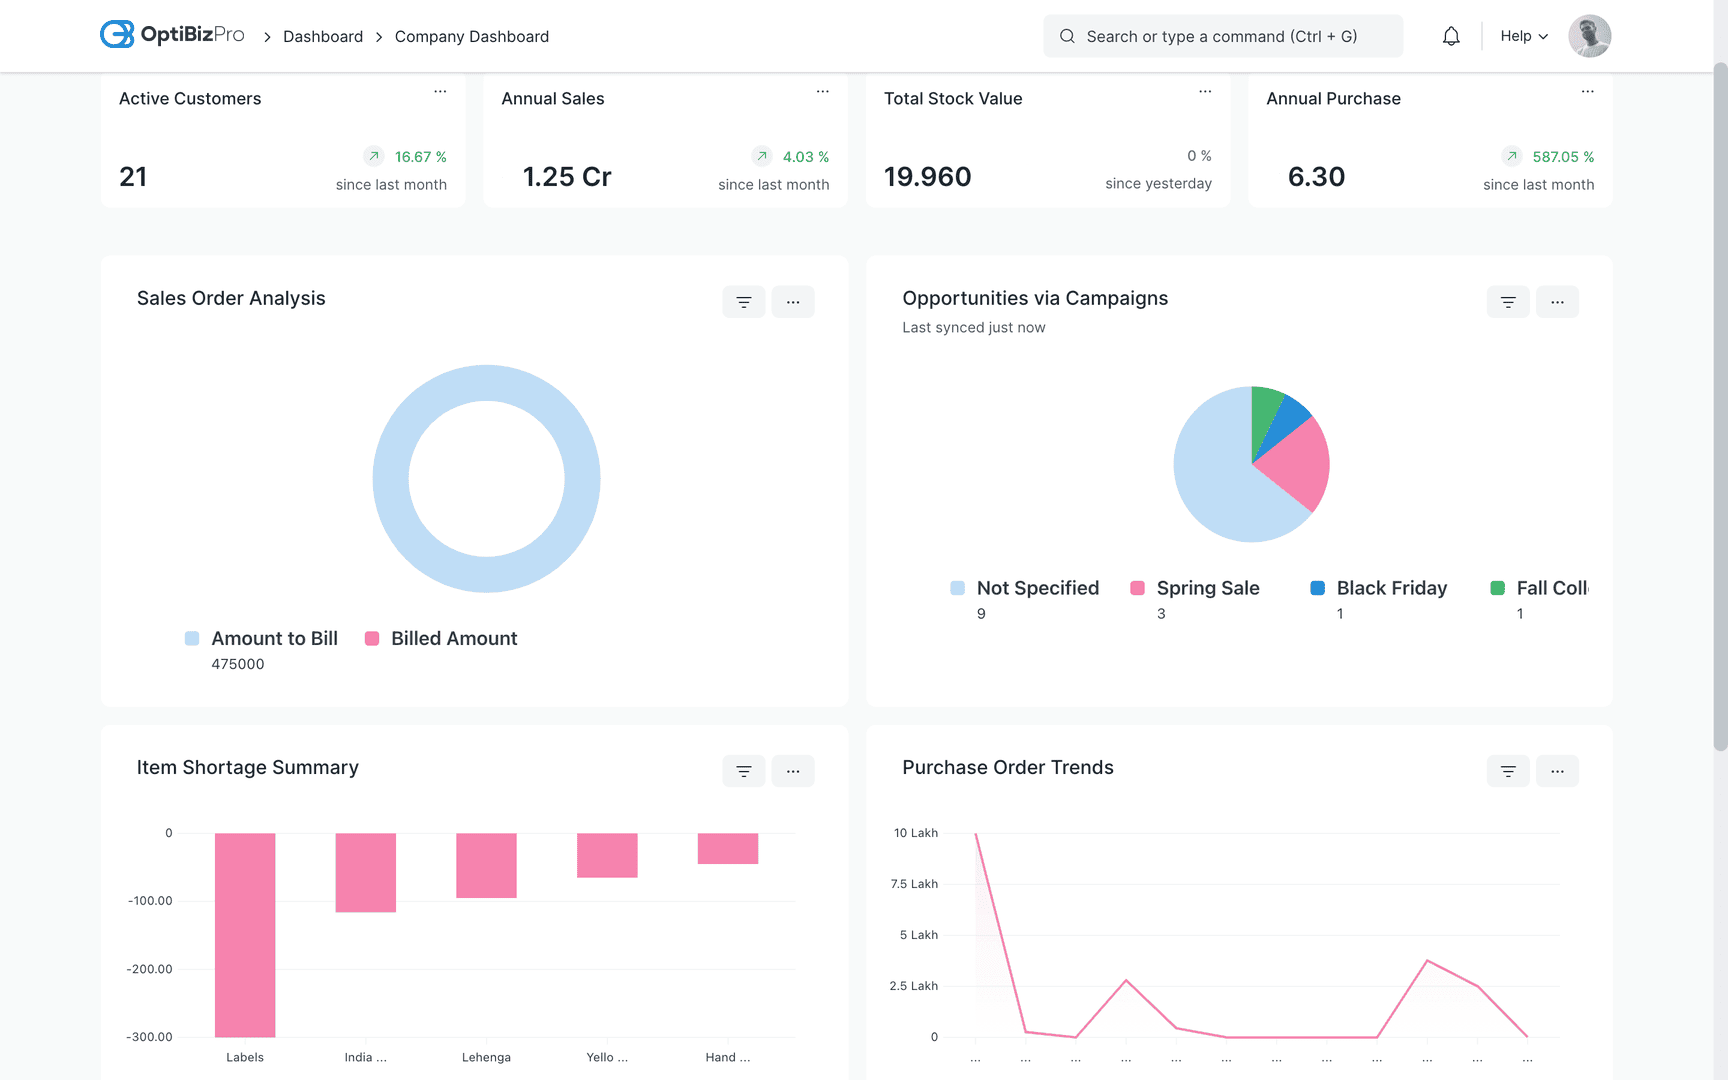The height and width of the screenshot is (1080, 1728).
Task: Click the OptiBizPro logo
Action: 171,34
